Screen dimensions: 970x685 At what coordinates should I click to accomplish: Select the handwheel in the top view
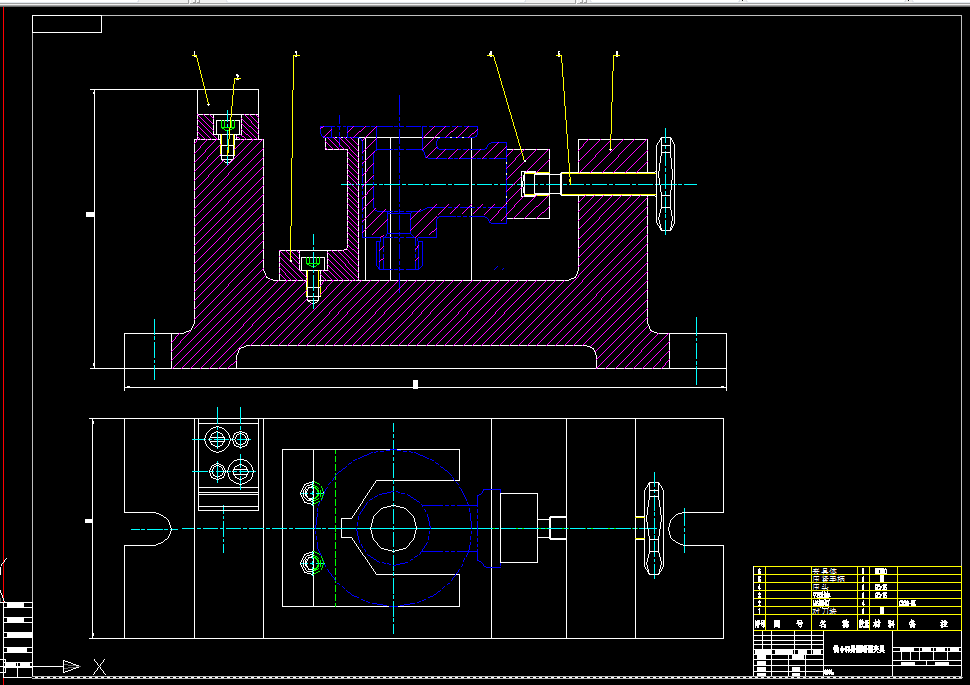point(654,529)
